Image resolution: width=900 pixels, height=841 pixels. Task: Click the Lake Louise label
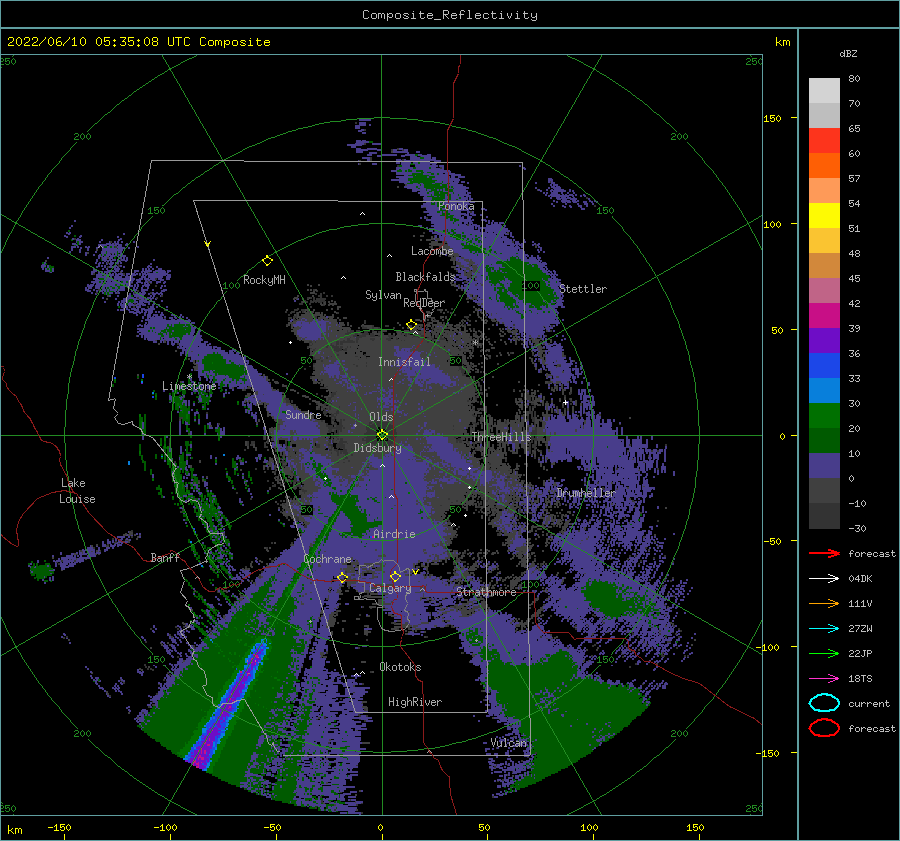click(77, 491)
